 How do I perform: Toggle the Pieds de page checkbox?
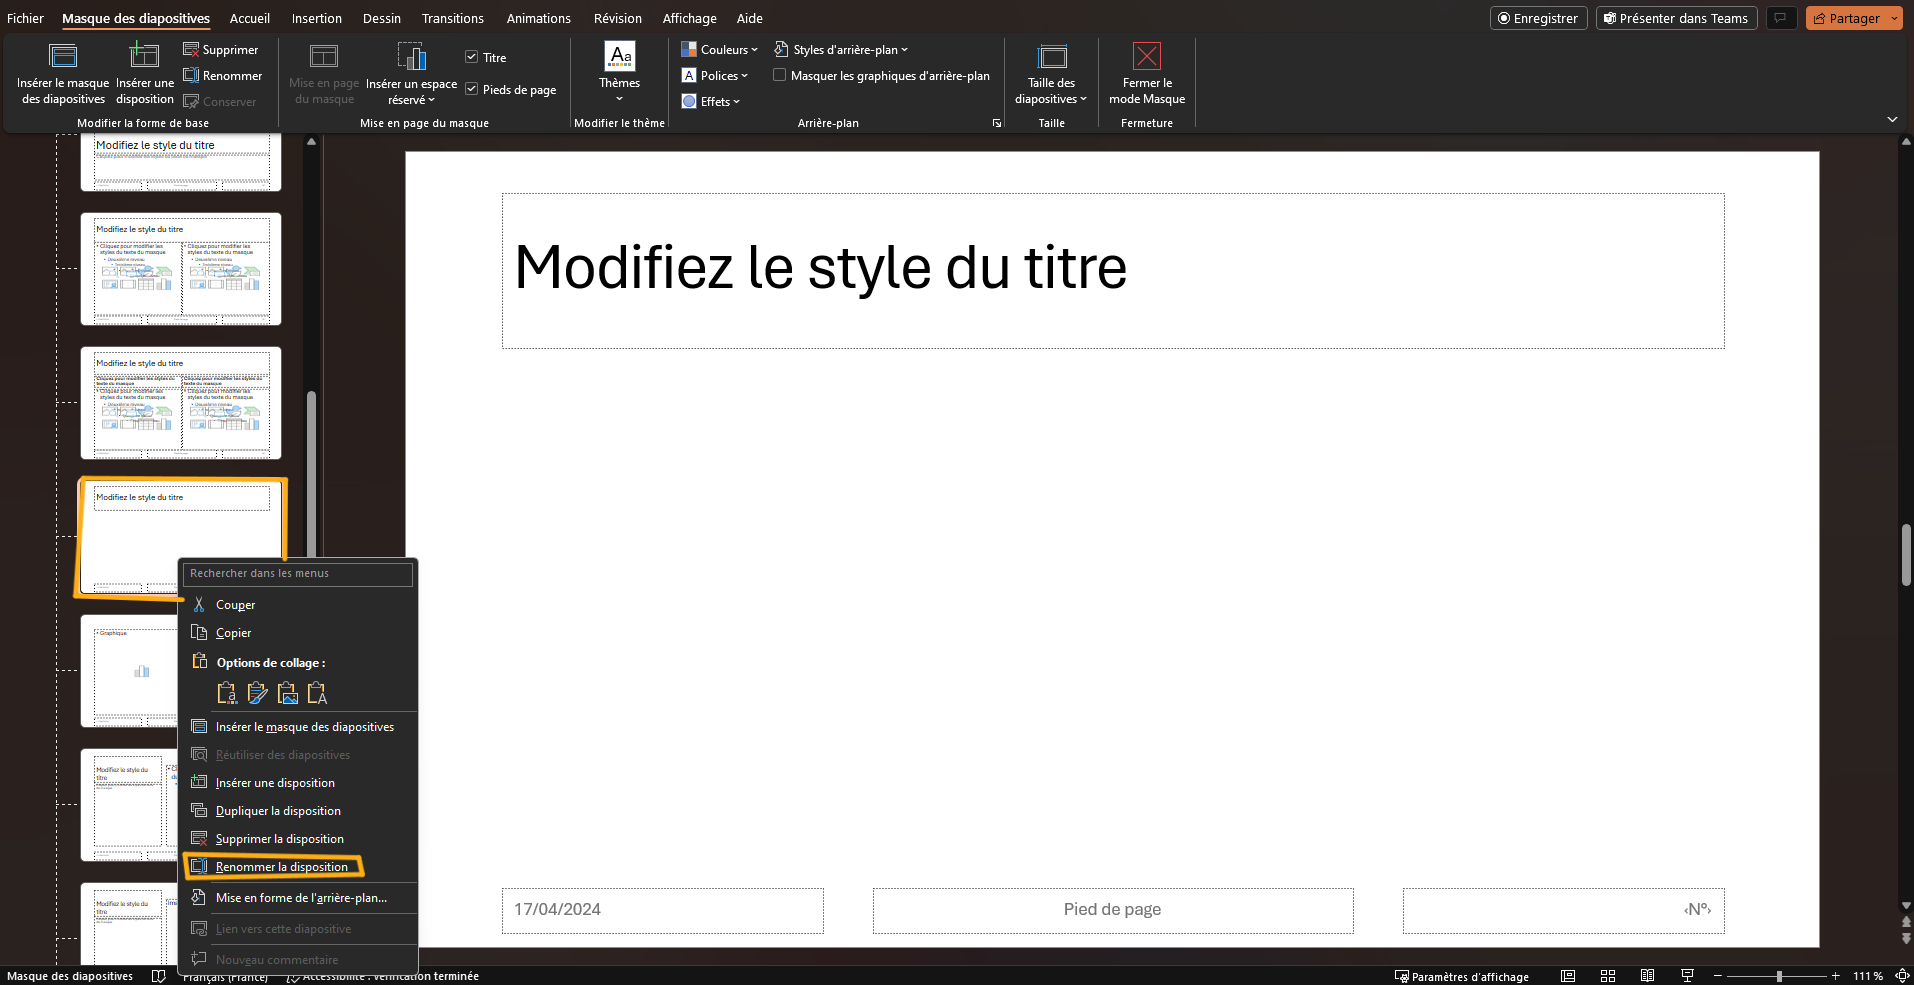[471, 90]
